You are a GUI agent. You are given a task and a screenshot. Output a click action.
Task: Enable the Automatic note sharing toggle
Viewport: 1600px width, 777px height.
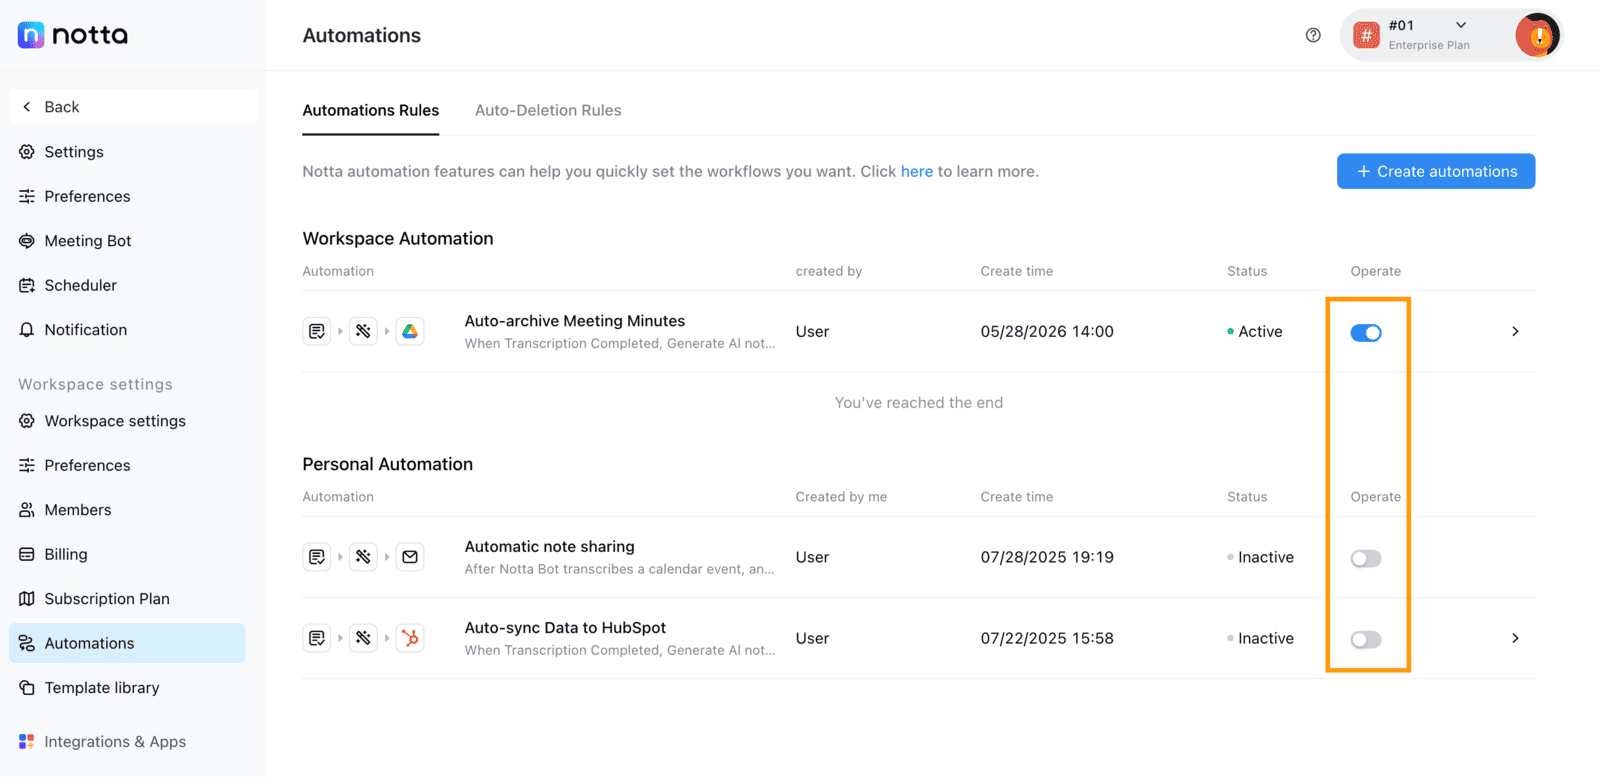(1366, 558)
